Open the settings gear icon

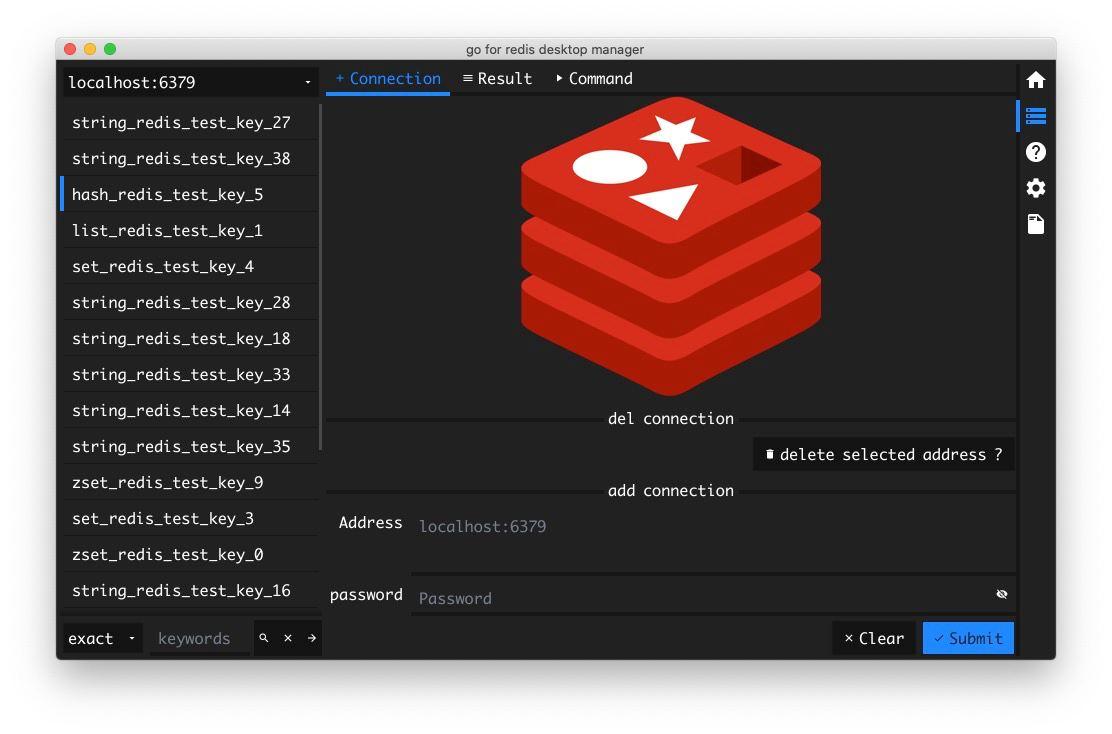[1035, 188]
